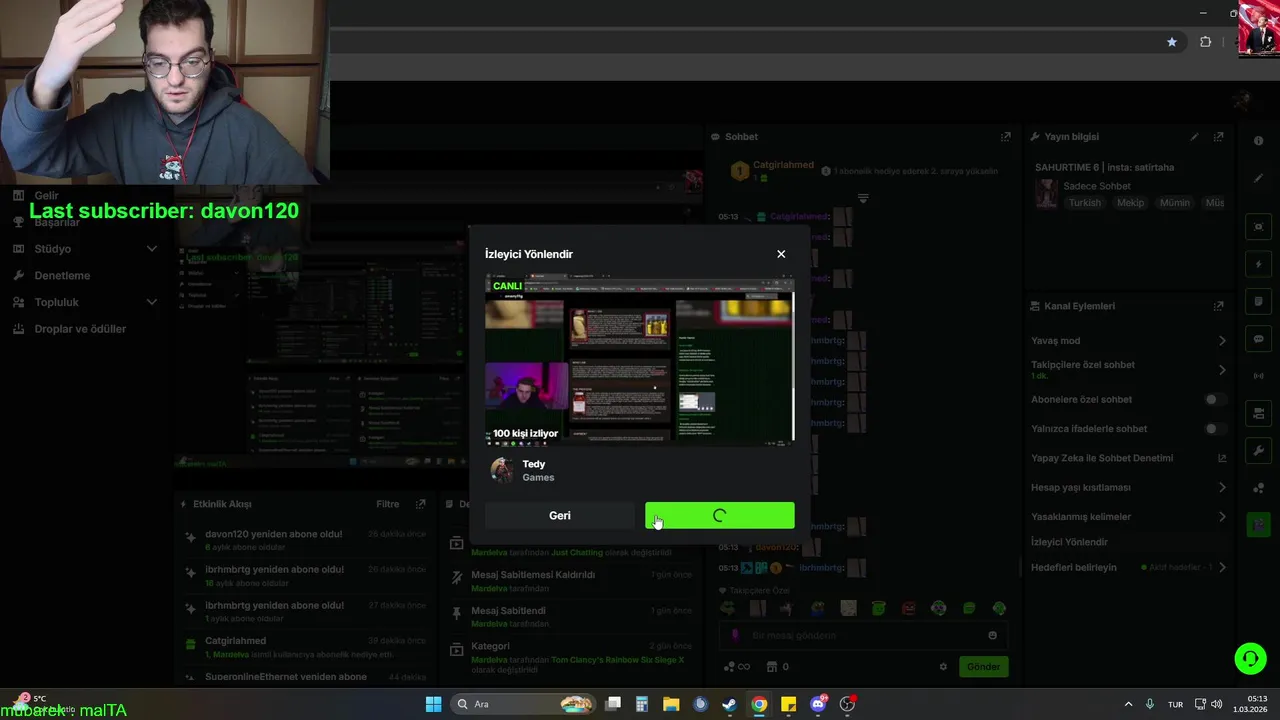
Task: Click the chat message input field
Action: pyautogui.click(x=863, y=635)
